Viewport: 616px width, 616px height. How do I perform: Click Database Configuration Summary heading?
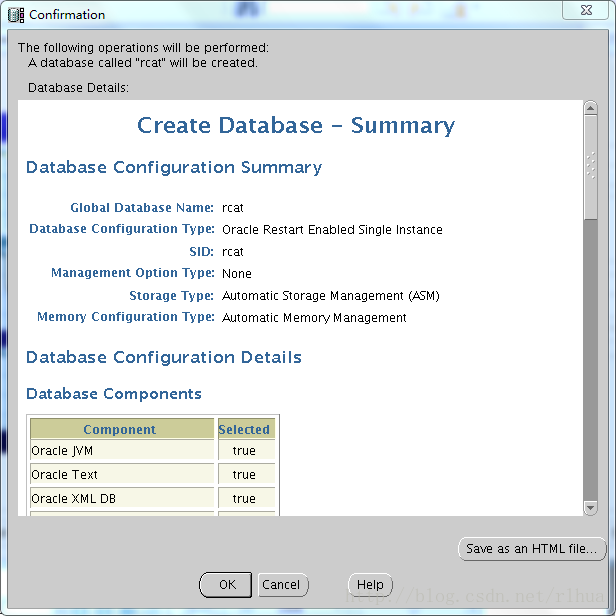(x=174, y=167)
